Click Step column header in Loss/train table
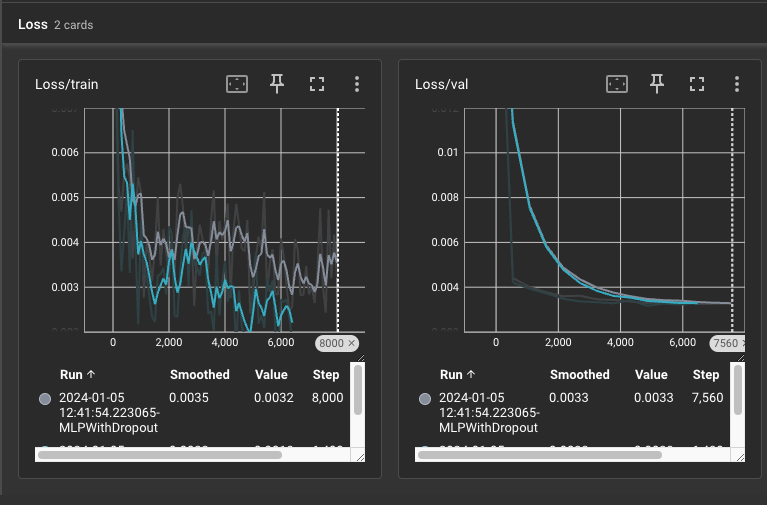 326,375
